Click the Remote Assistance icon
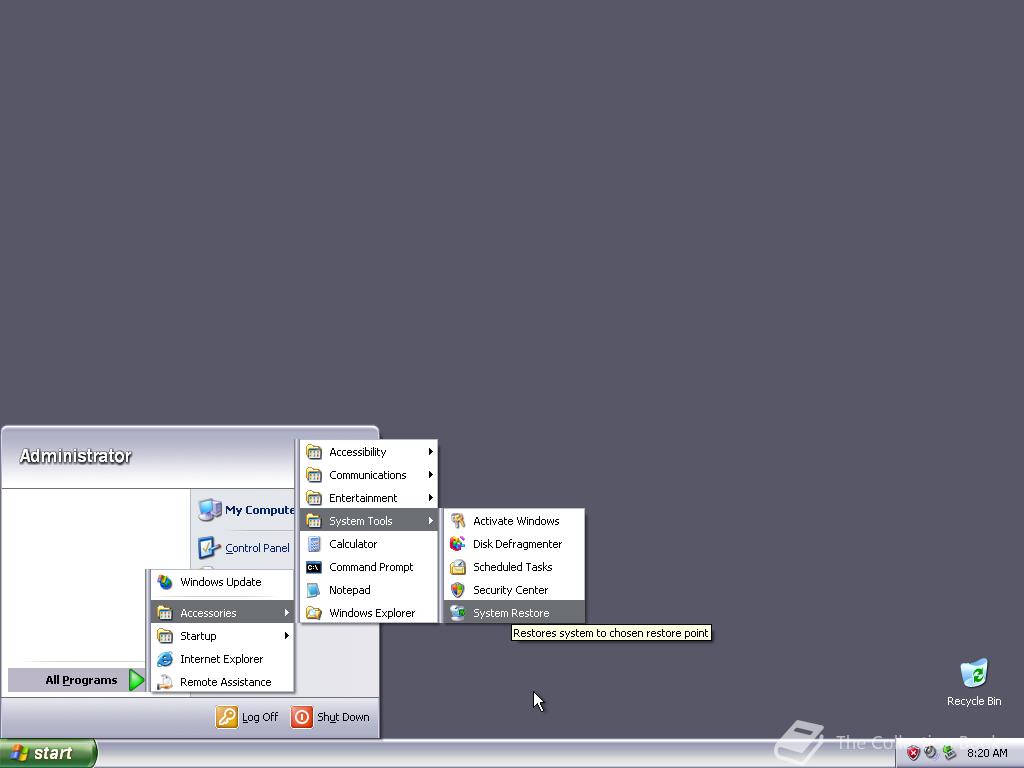Image resolution: width=1024 pixels, height=768 pixels. point(165,682)
